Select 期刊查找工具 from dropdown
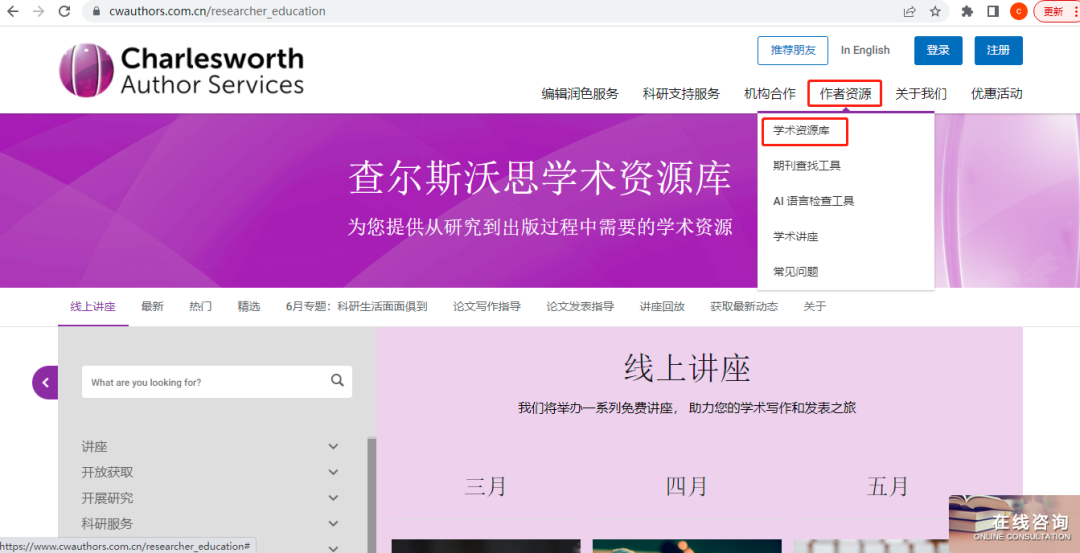Image resolution: width=1080 pixels, height=553 pixels. point(807,166)
